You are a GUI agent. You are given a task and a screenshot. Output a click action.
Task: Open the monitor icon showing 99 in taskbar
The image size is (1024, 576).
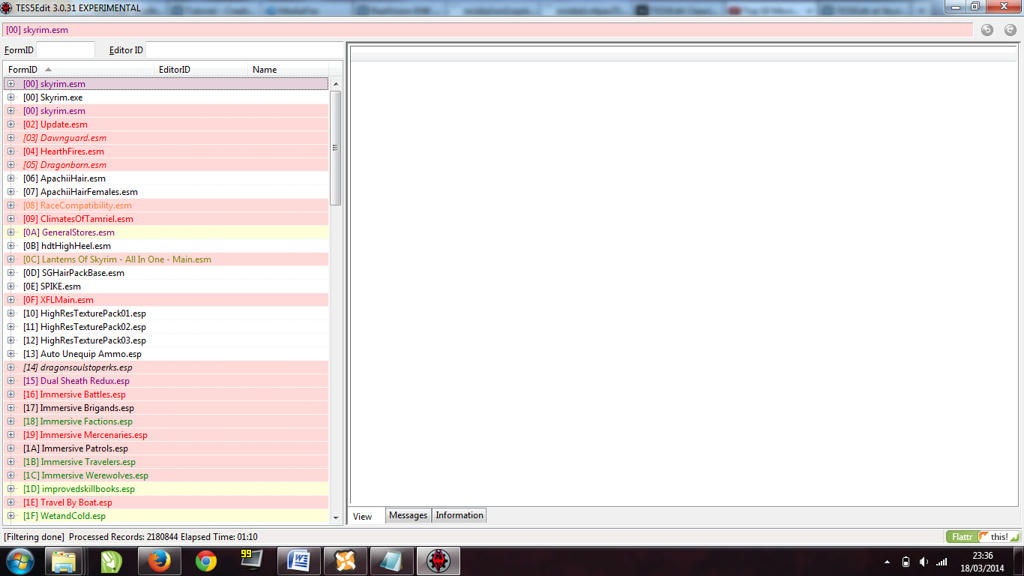click(x=251, y=560)
